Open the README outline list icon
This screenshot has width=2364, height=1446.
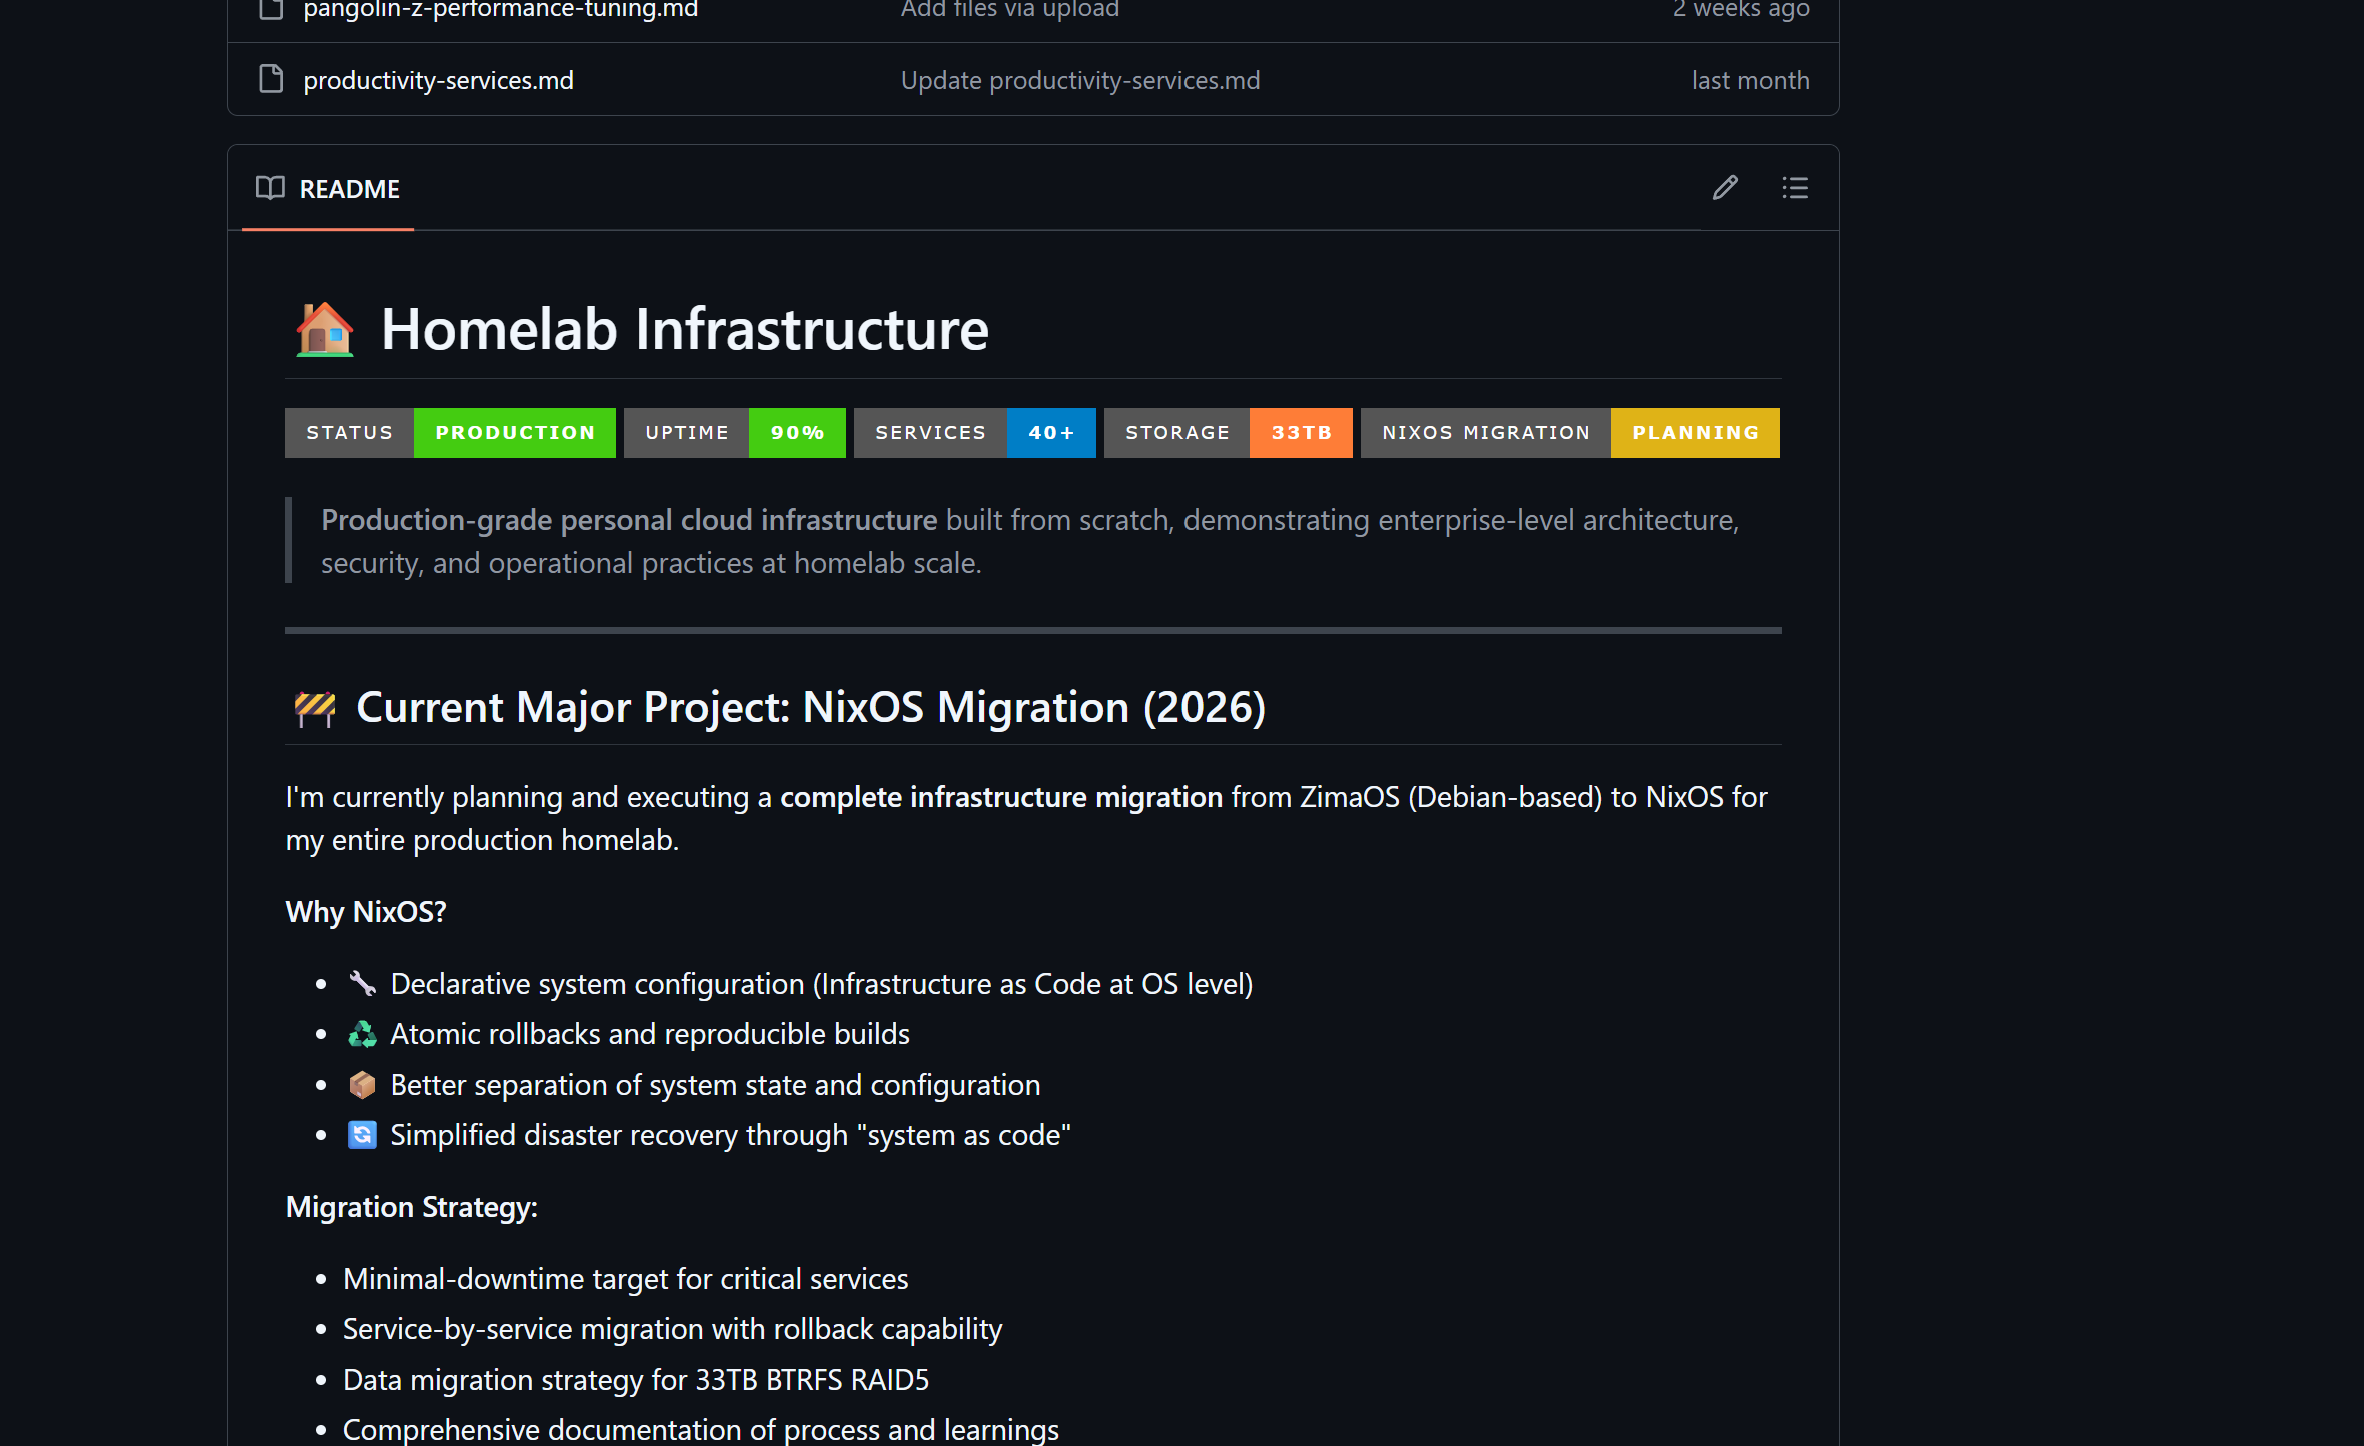tap(1795, 188)
